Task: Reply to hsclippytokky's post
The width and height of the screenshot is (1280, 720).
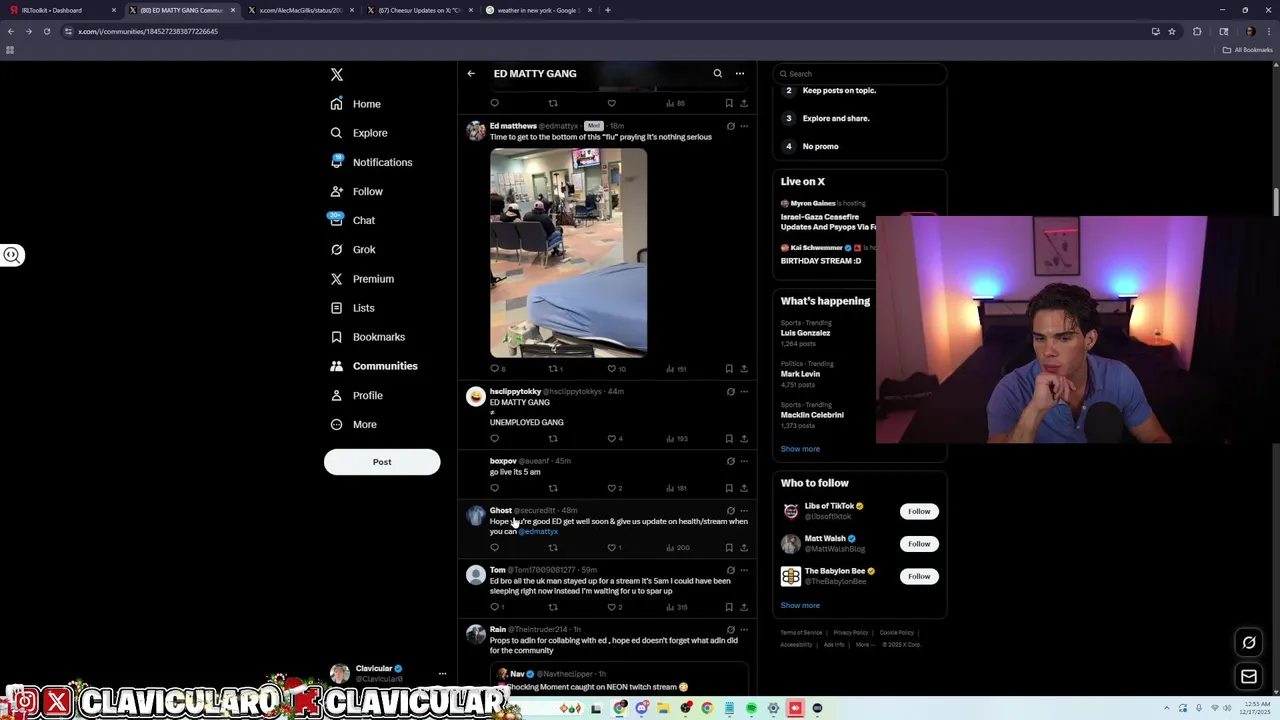Action: pyautogui.click(x=495, y=439)
